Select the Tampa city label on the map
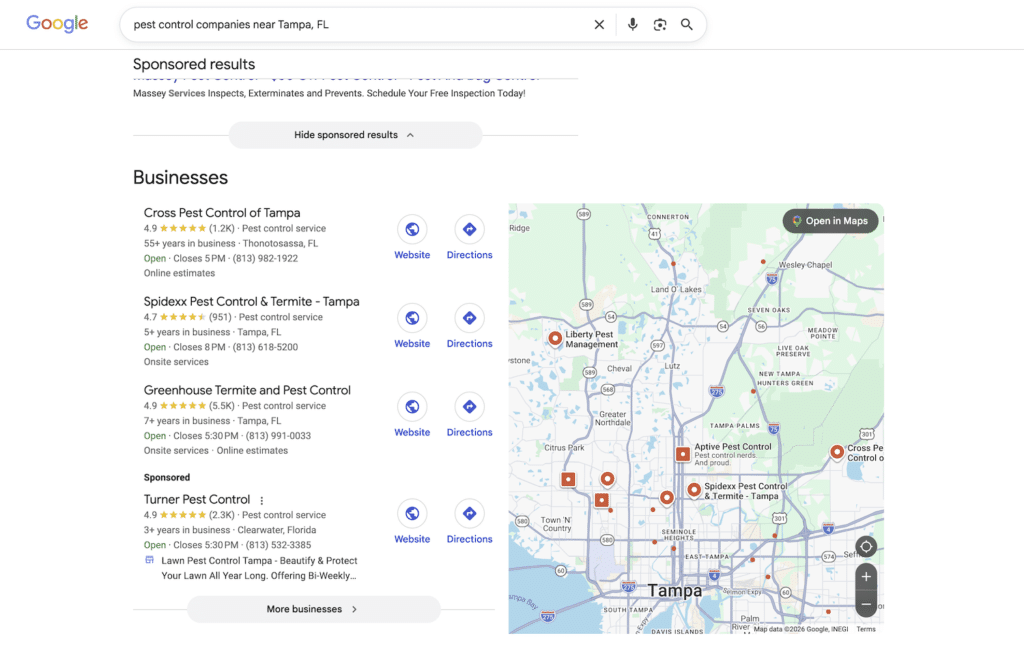 click(x=675, y=591)
